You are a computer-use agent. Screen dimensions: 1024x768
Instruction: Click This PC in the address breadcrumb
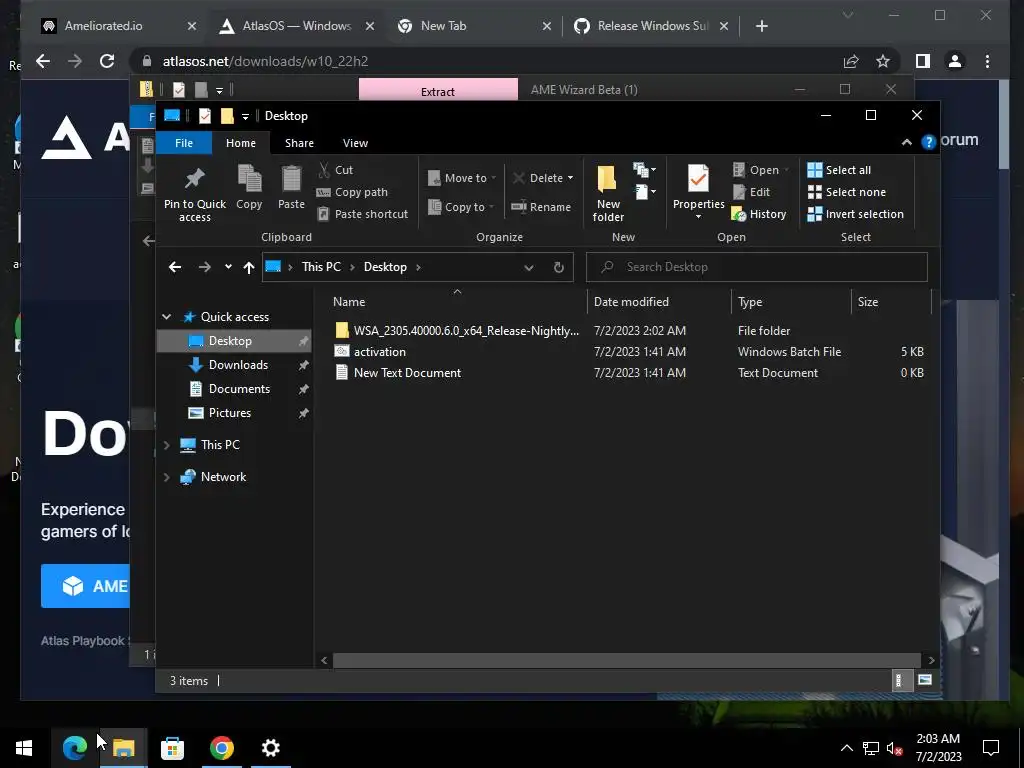click(x=321, y=267)
